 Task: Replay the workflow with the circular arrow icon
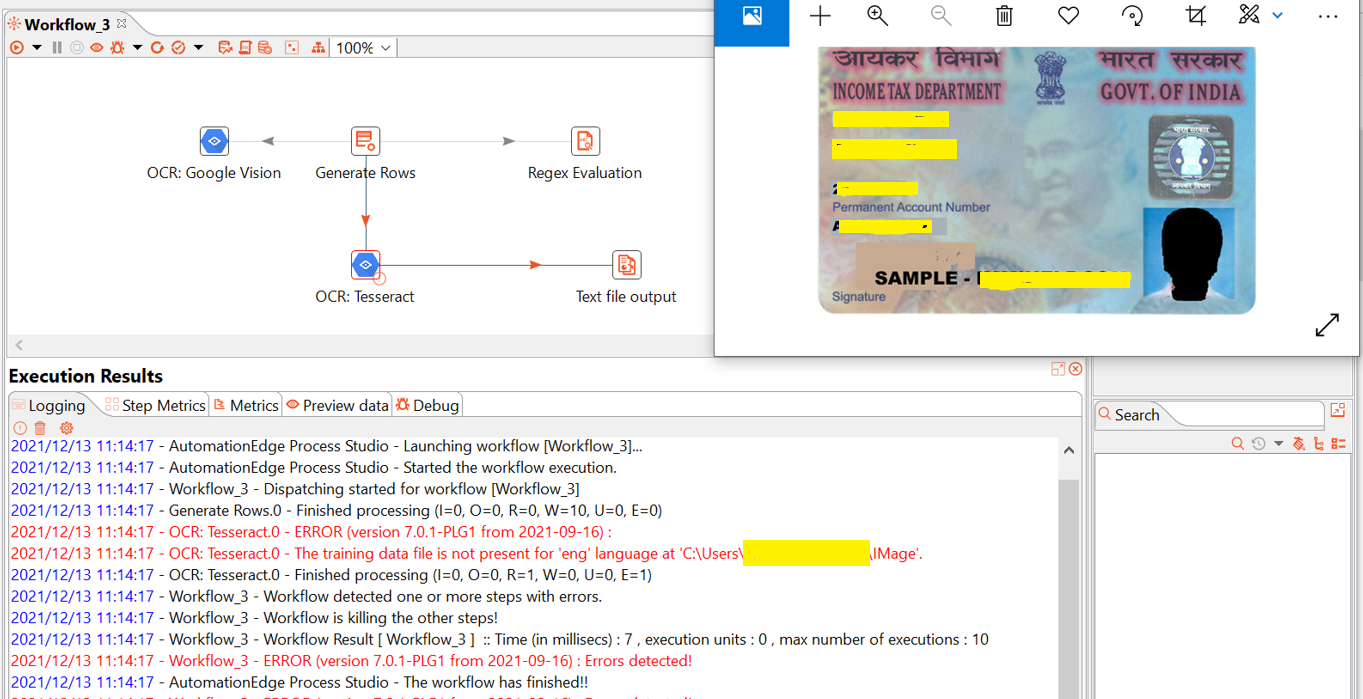157,47
